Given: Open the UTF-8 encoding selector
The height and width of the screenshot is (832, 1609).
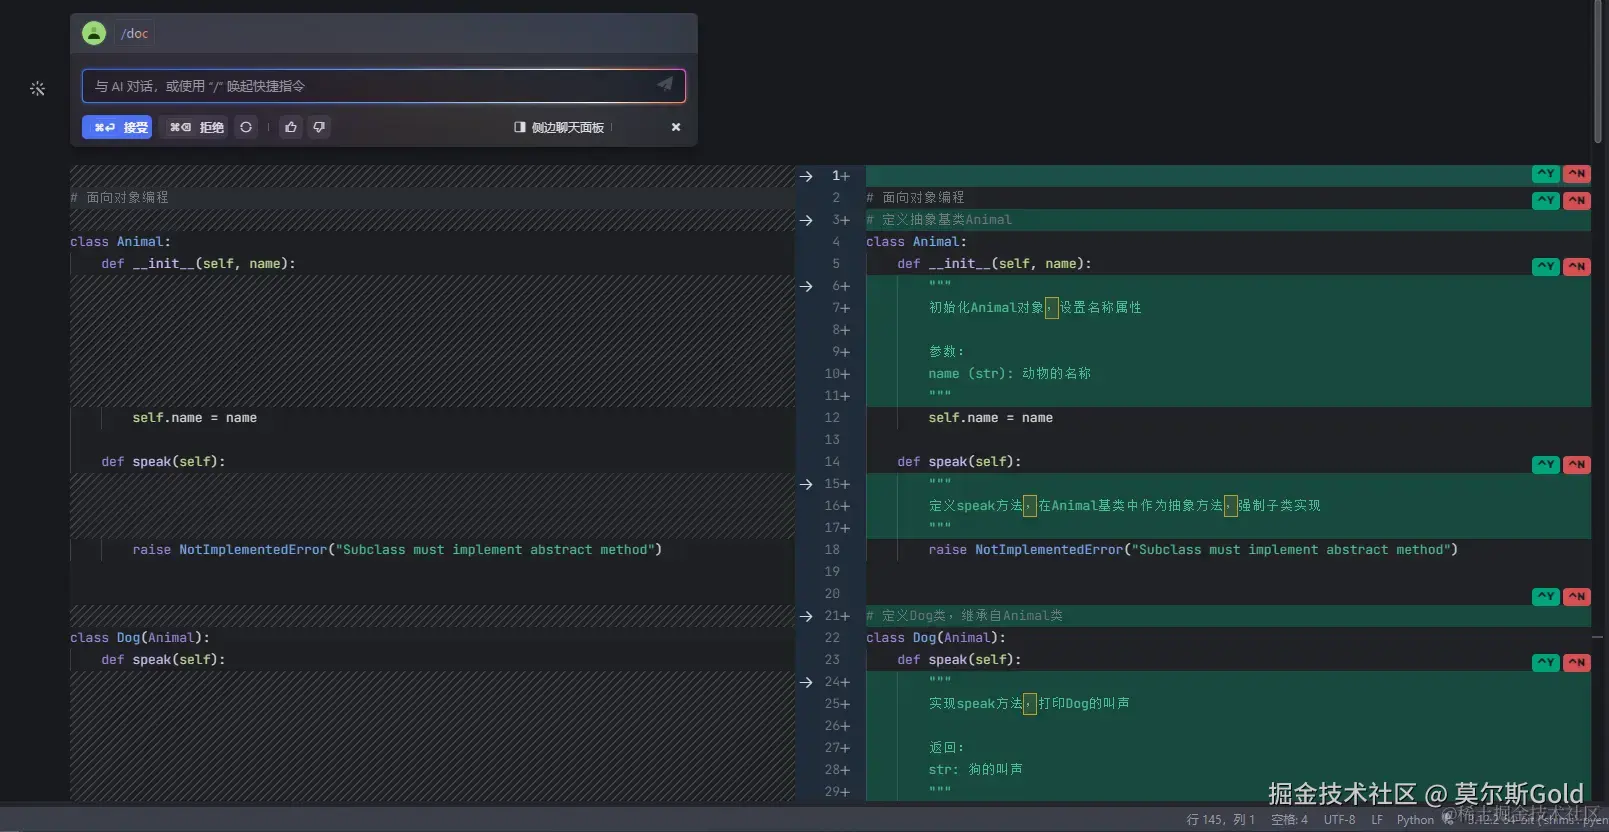Looking at the screenshot, I should click(x=1339, y=820).
